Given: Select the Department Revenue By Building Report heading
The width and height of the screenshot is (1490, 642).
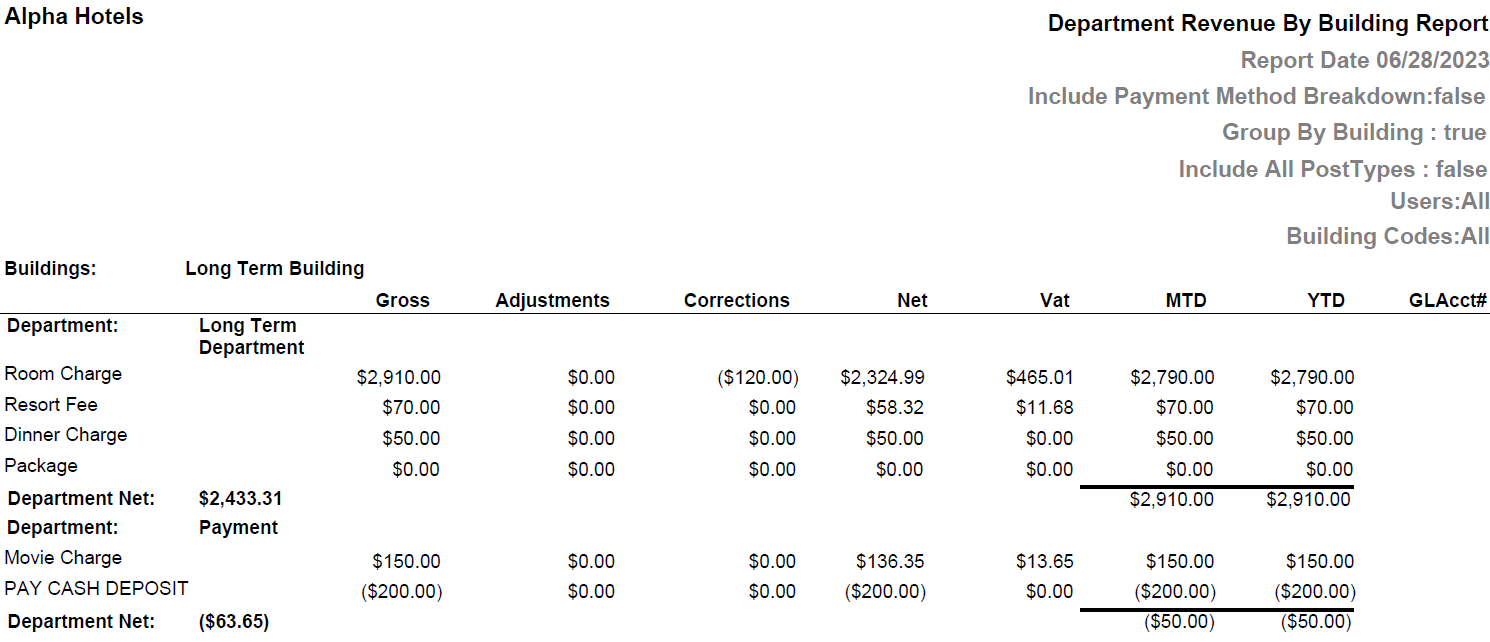Looking at the screenshot, I should coord(1268,24).
